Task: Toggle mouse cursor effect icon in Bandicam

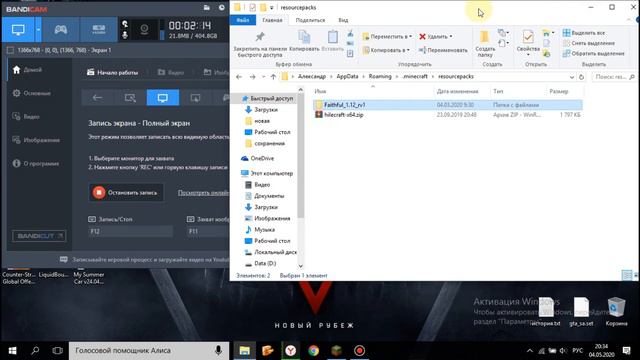Action: click(x=125, y=24)
